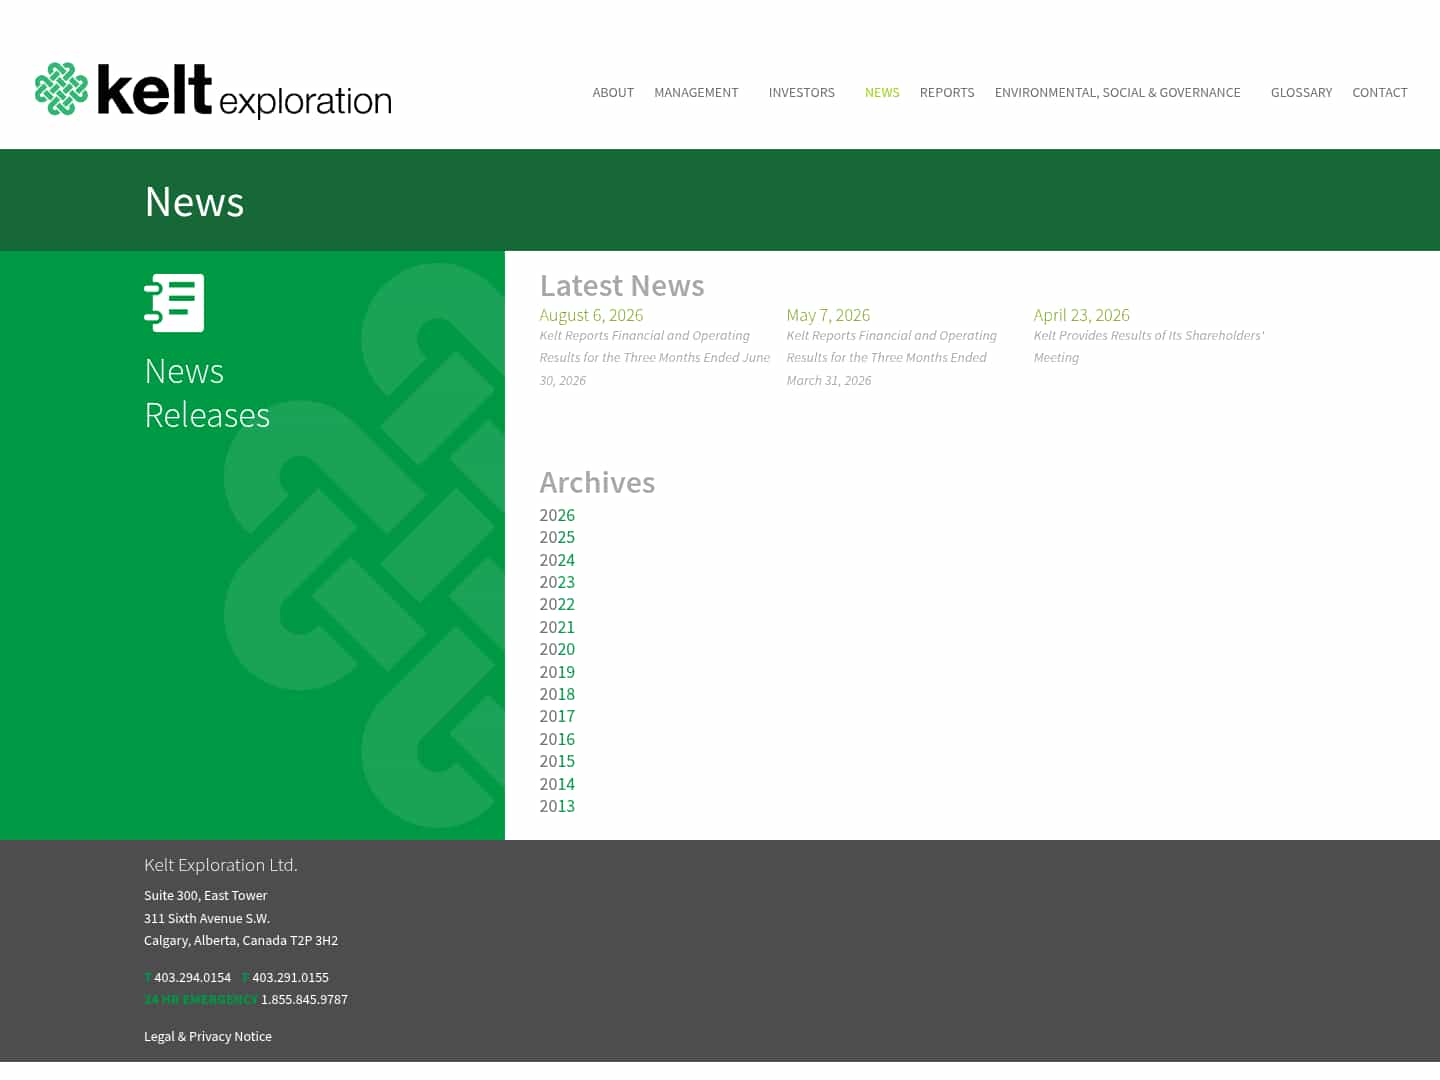Click the News Releases document icon

[174, 303]
